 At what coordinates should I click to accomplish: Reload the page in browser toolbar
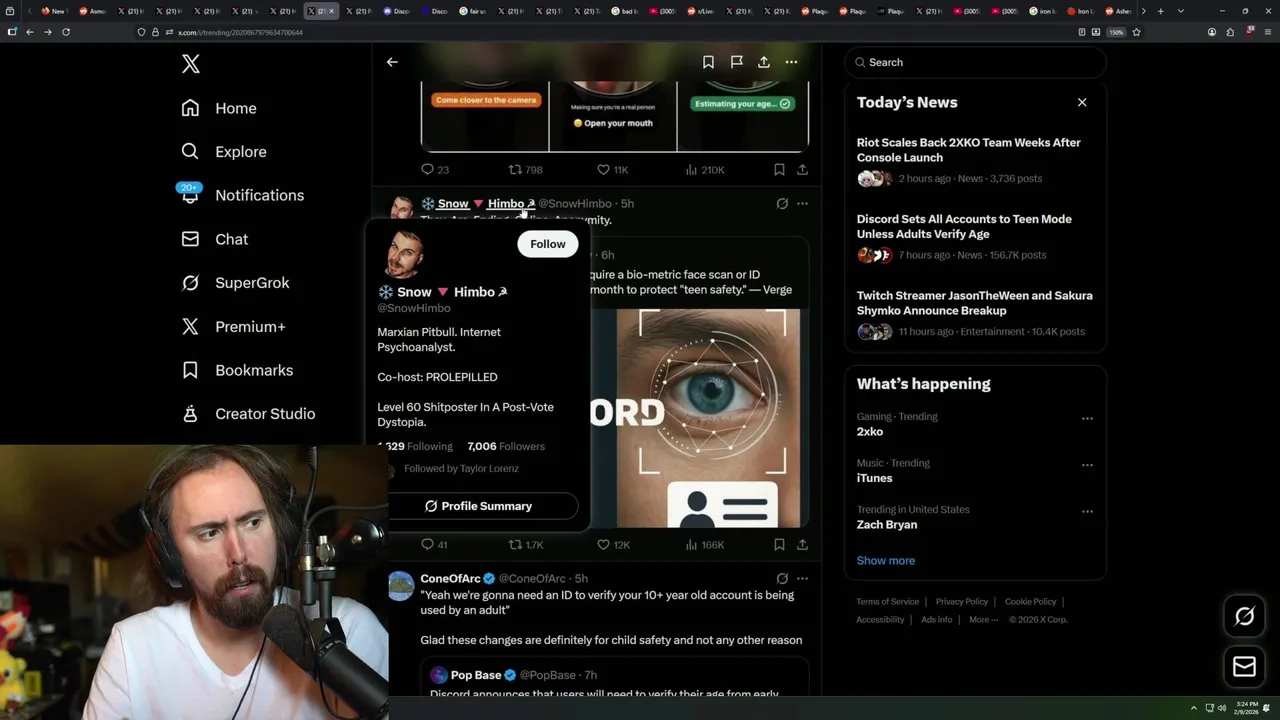pos(66,32)
